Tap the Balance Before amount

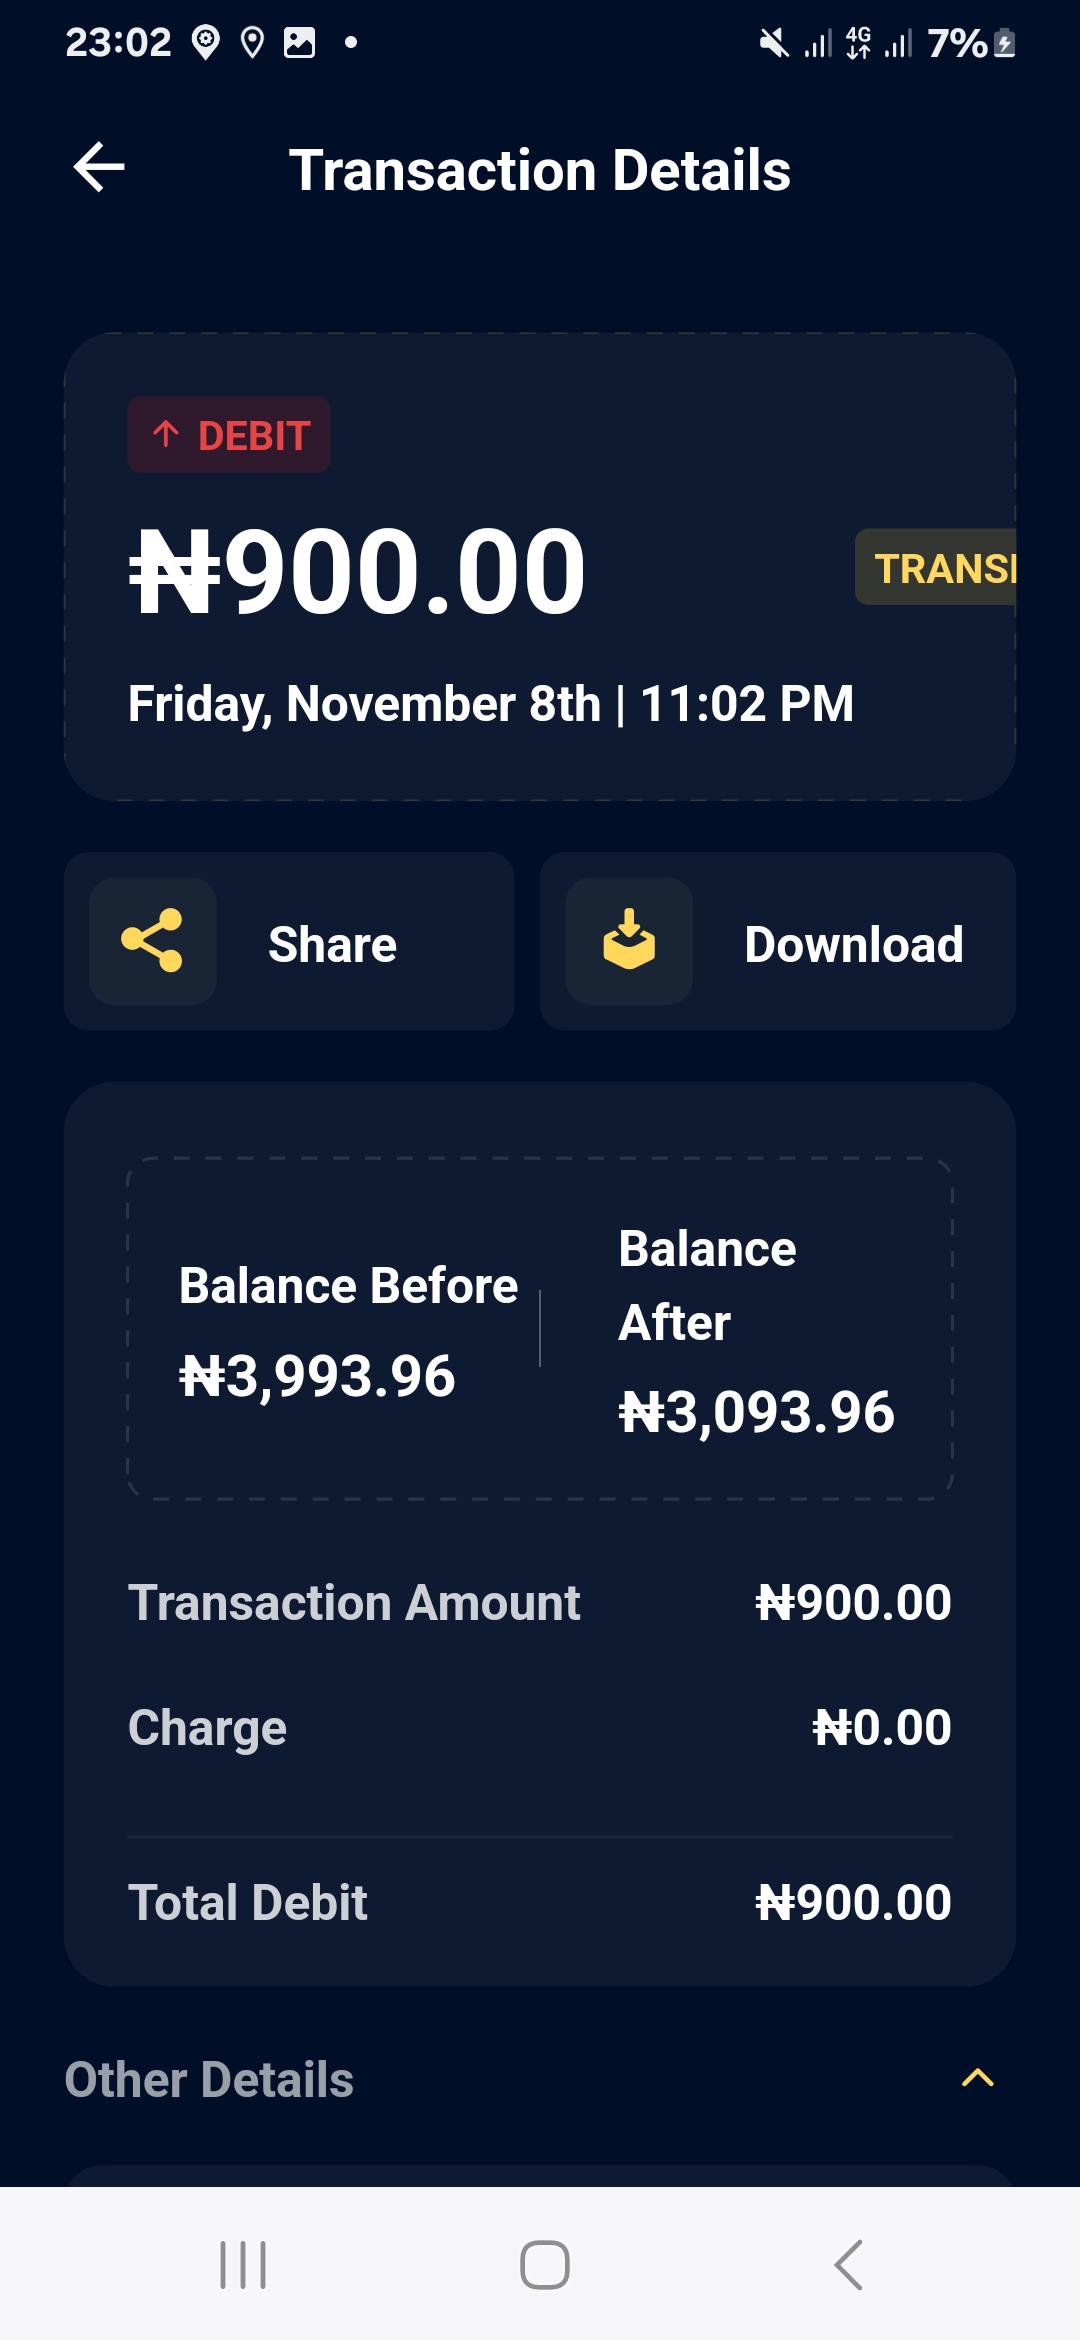click(317, 1376)
